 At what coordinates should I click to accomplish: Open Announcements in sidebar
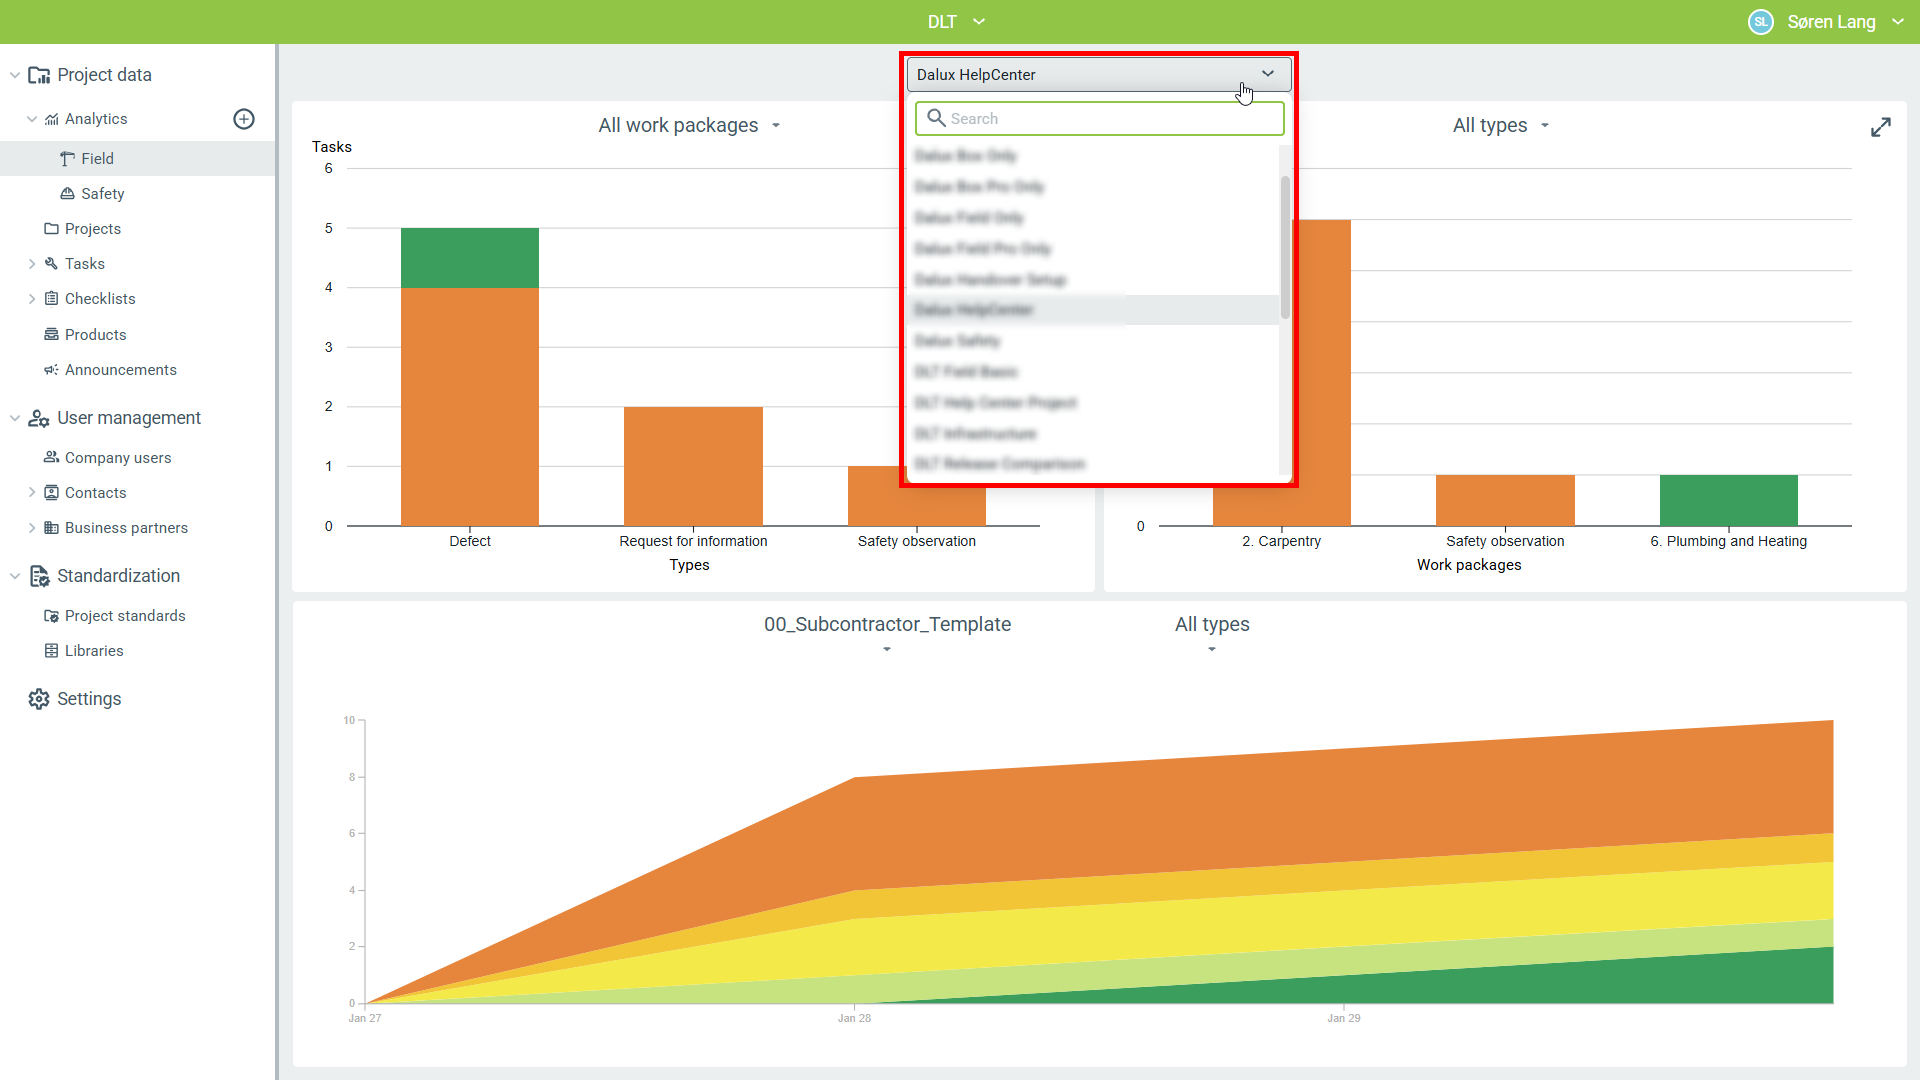(120, 370)
